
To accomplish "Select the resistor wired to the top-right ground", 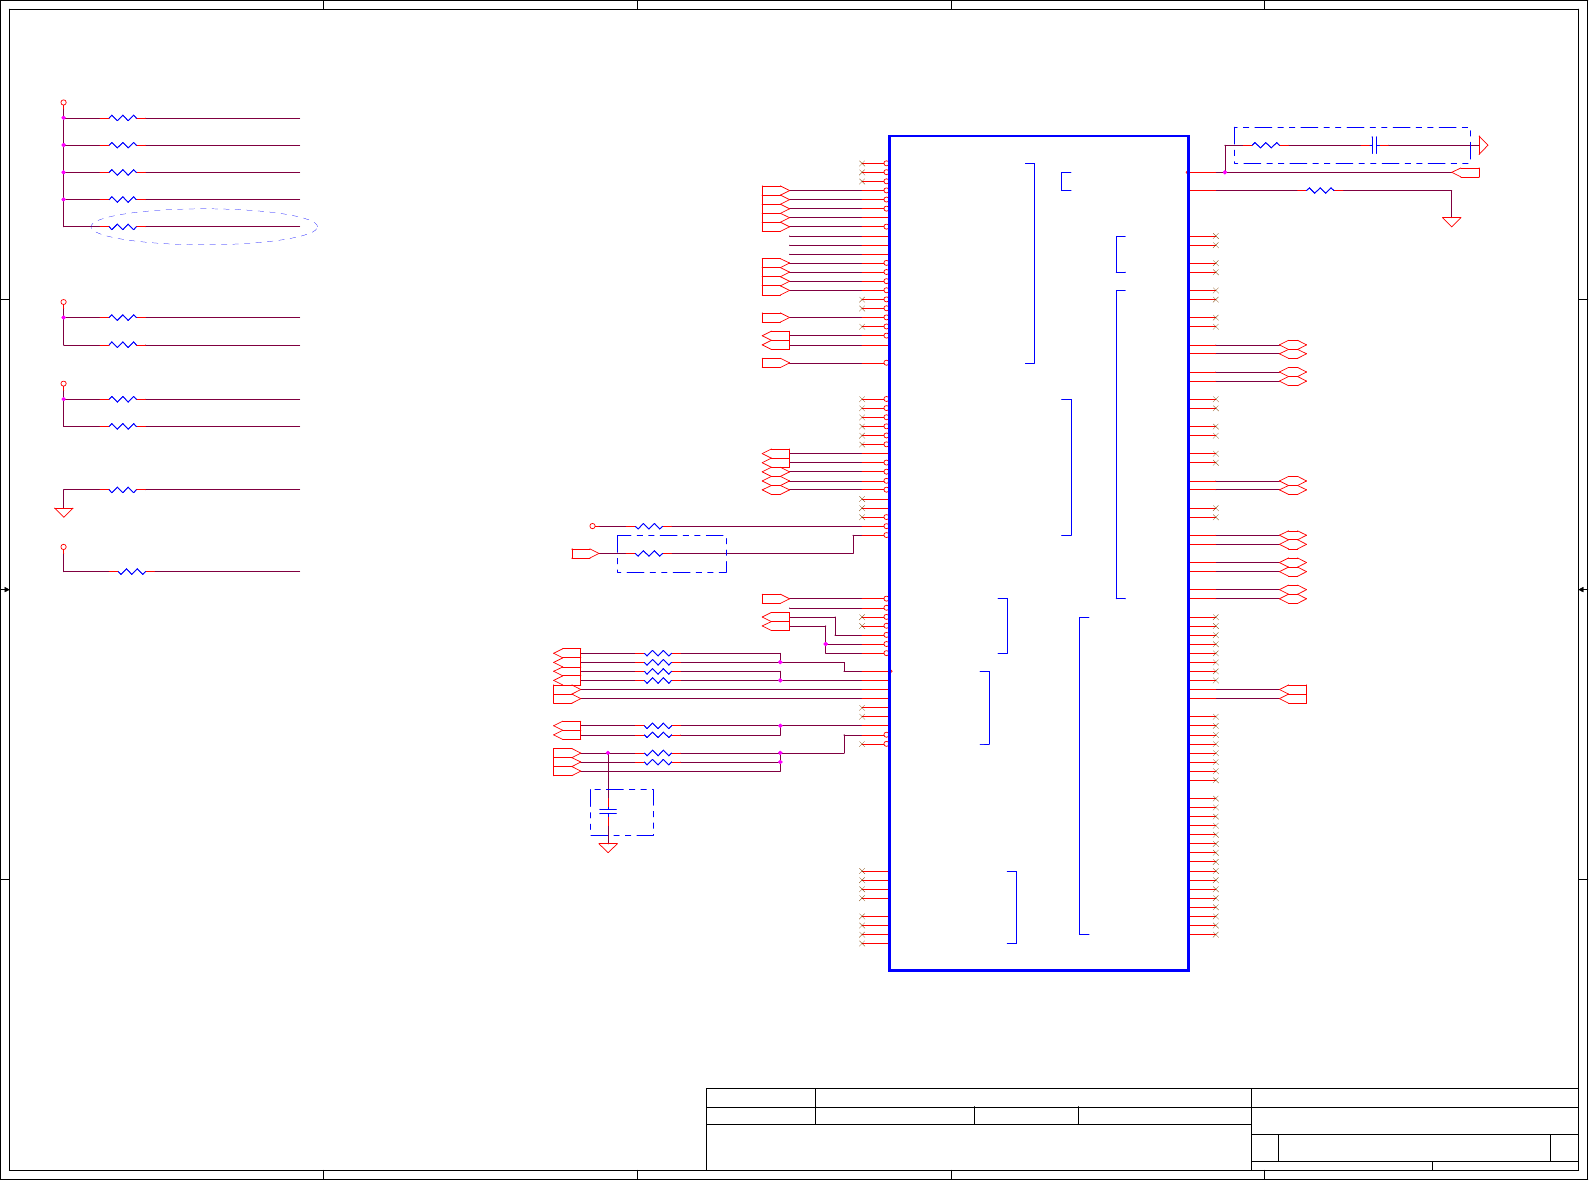I will [x=1320, y=190].
